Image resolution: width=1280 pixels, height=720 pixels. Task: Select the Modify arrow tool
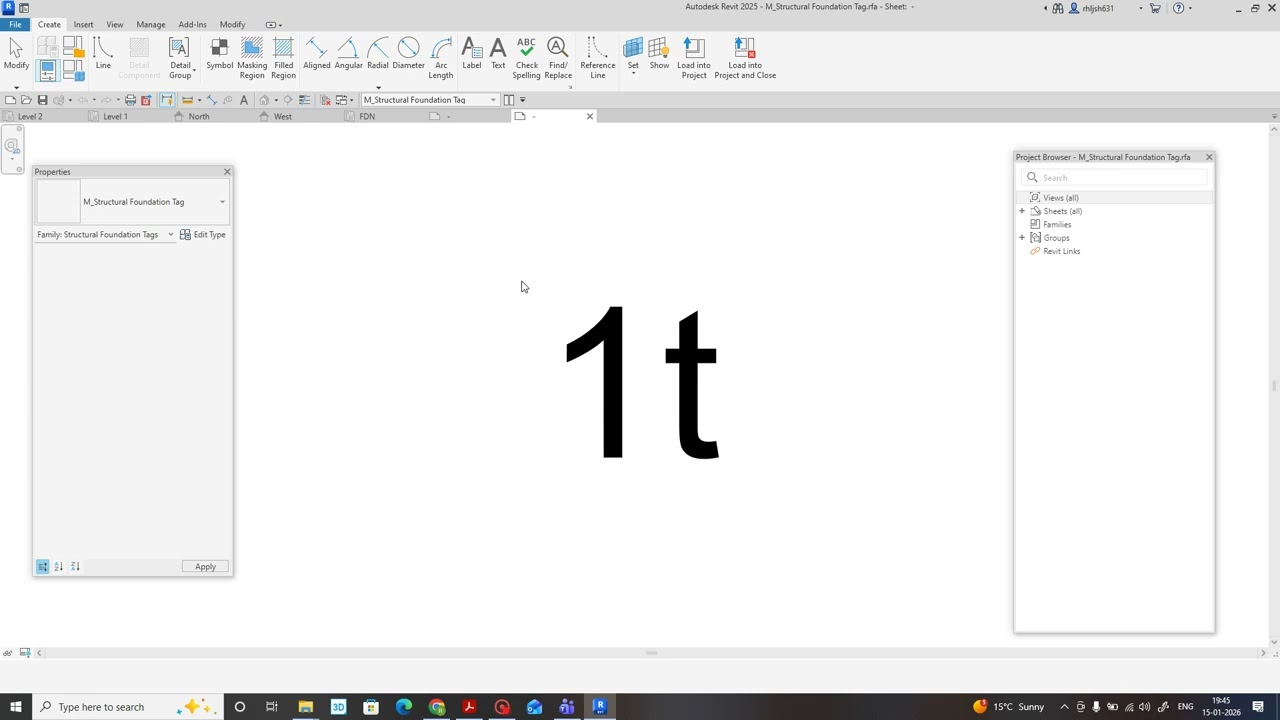pos(16,54)
